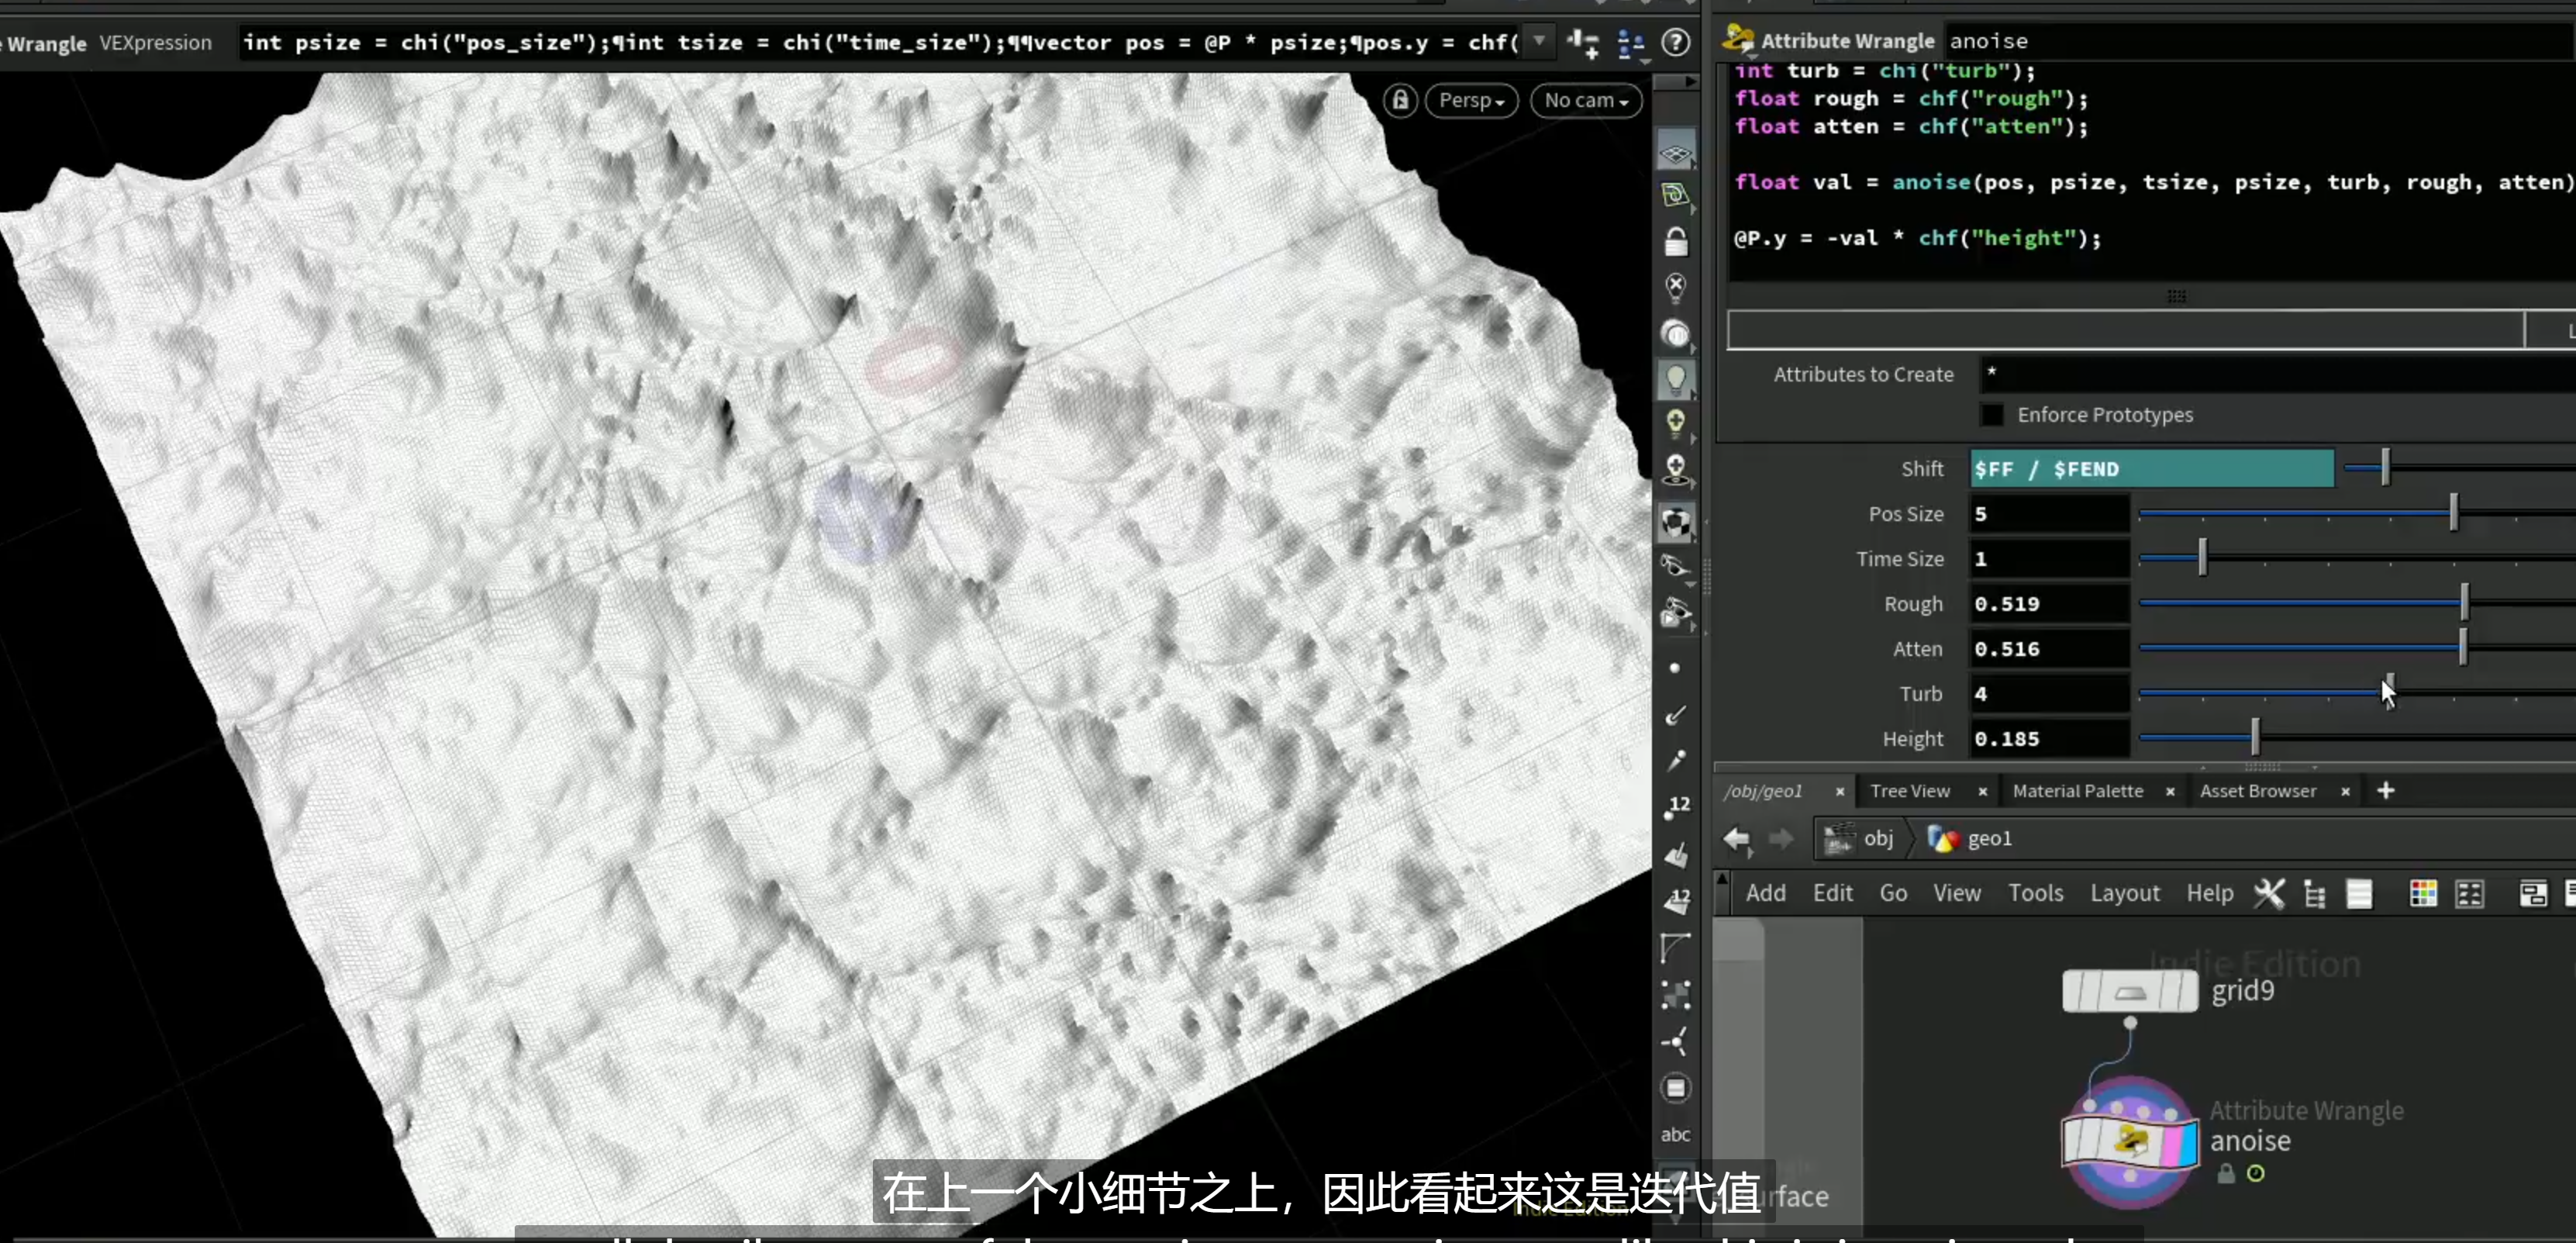Switch to the Tree View tab
The height and width of the screenshot is (1243, 2576).
click(1910, 791)
